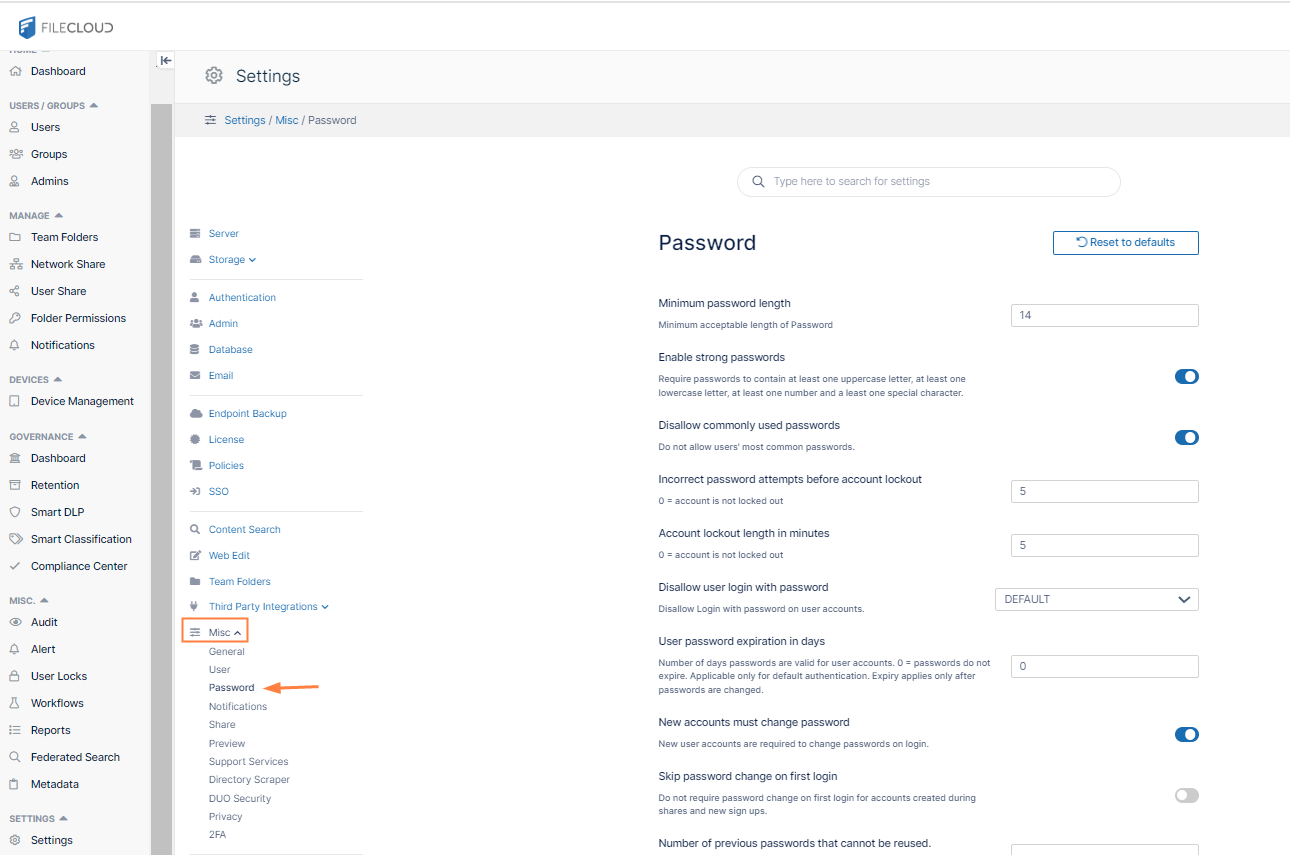This screenshot has width=1290, height=855.
Task: Disable the Enable strong passwords toggle
Action: [x=1186, y=377]
